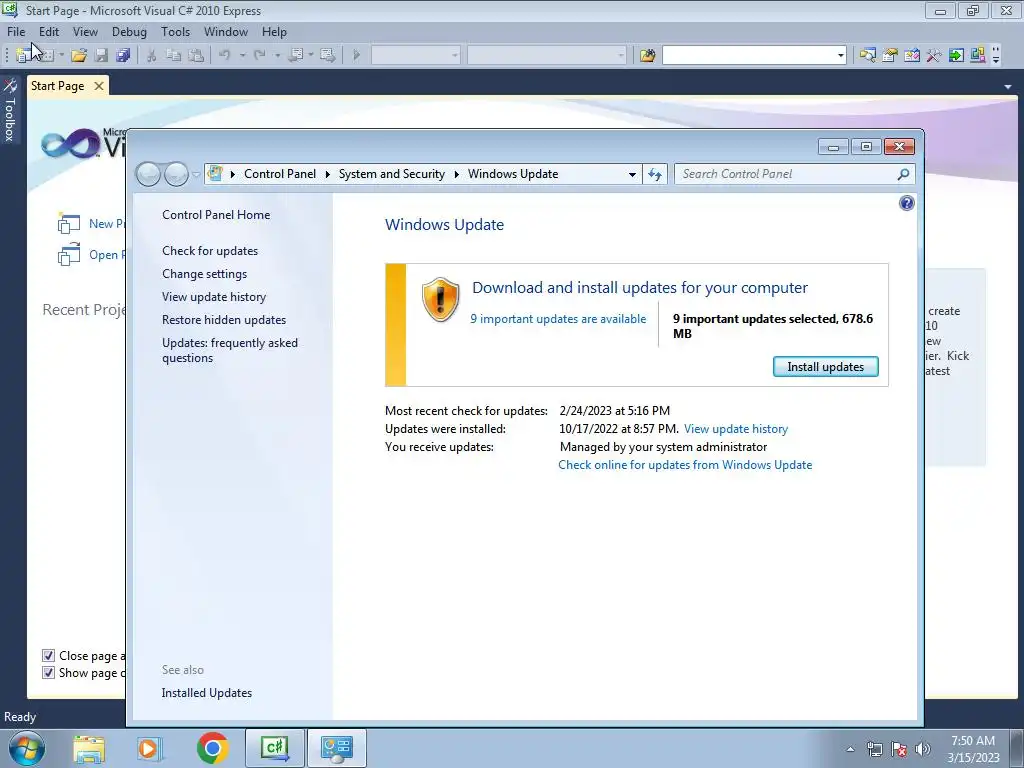Open Google Chrome from the taskbar
Image resolution: width=1024 pixels, height=768 pixels.
coord(212,748)
